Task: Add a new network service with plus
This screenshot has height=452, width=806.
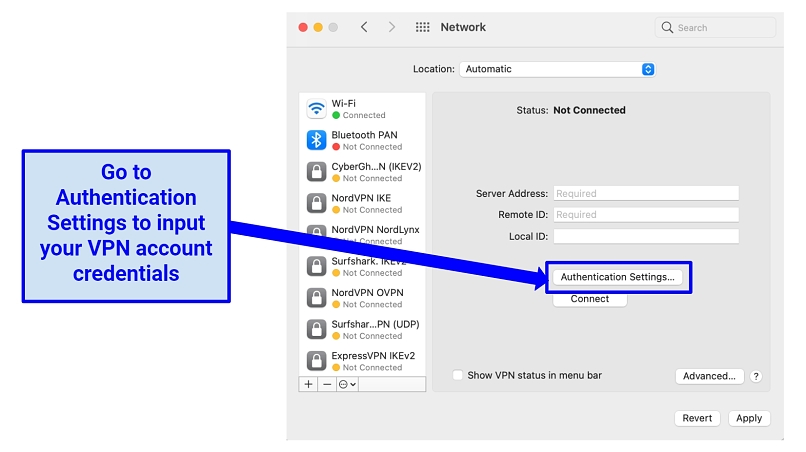Action: coord(308,384)
